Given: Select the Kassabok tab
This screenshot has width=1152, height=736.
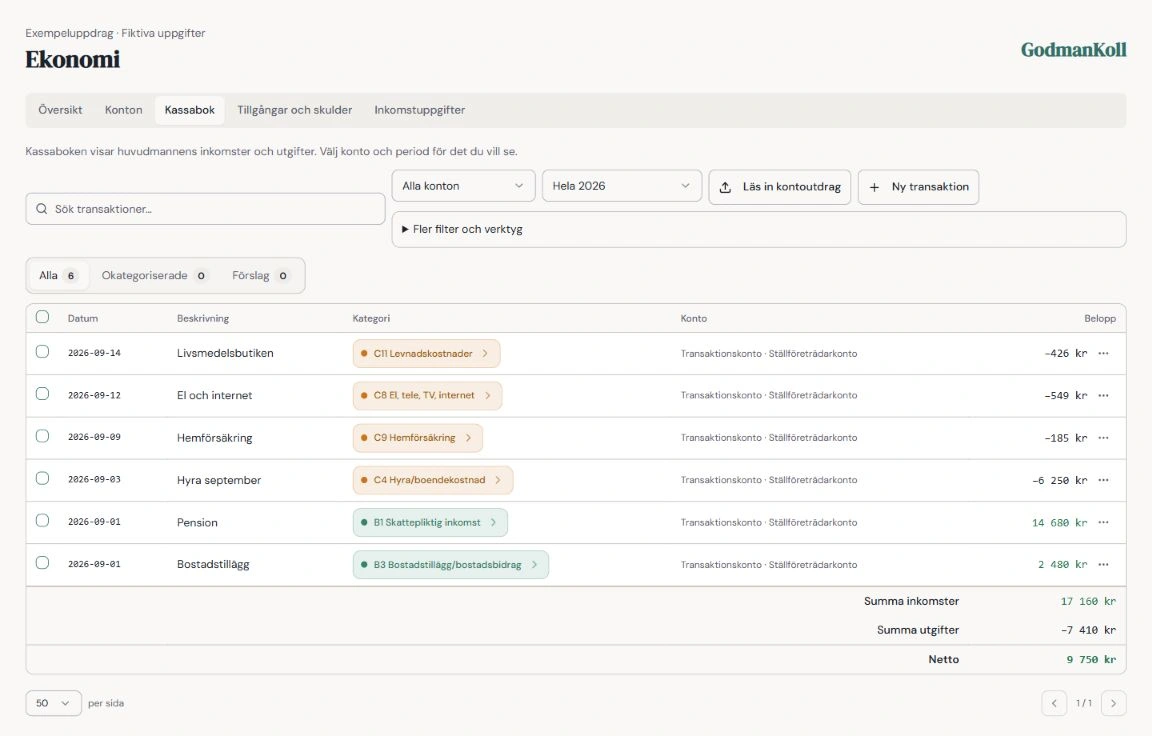Looking at the screenshot, I should [190, 110].
